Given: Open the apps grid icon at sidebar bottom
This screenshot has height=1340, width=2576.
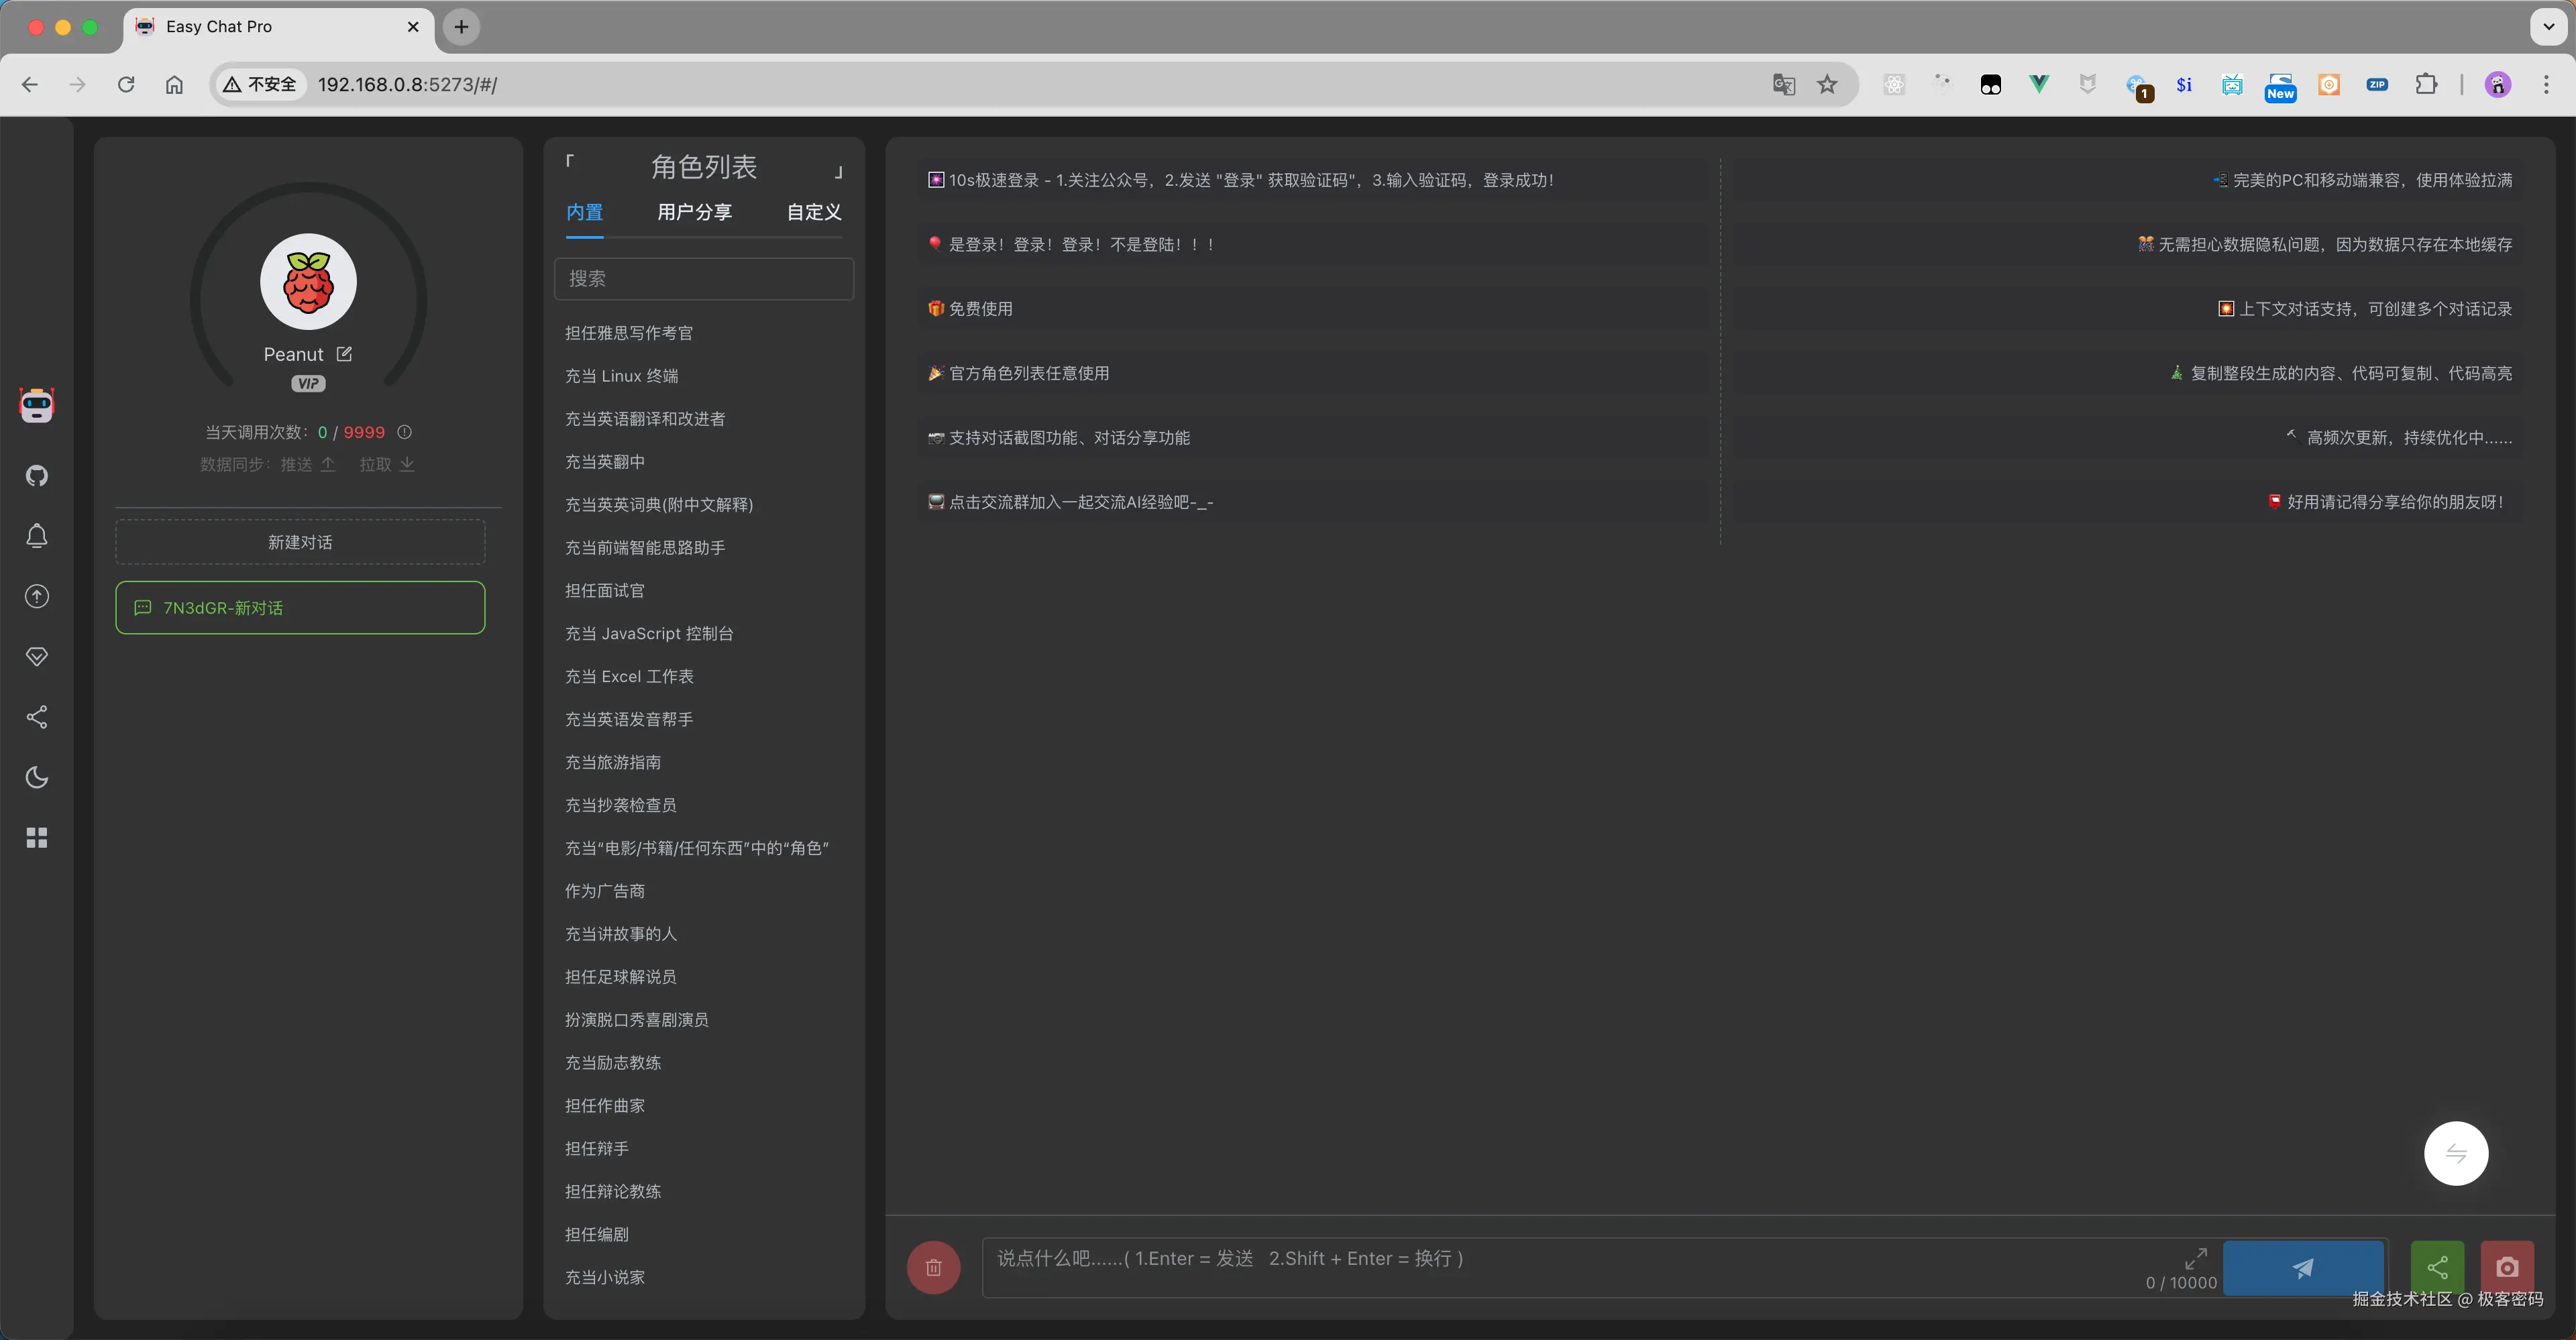Looking at the screenshot, I should coord(37,837).
